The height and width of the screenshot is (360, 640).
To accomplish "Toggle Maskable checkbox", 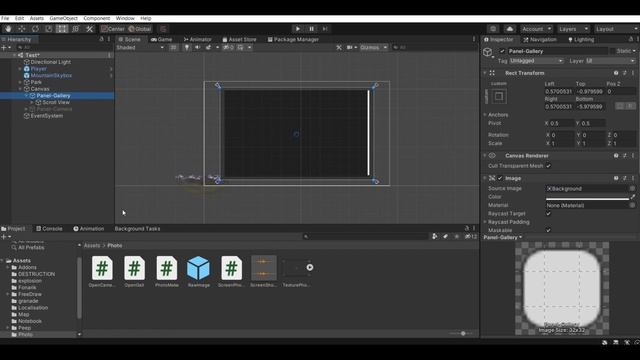I will [548, 230].
